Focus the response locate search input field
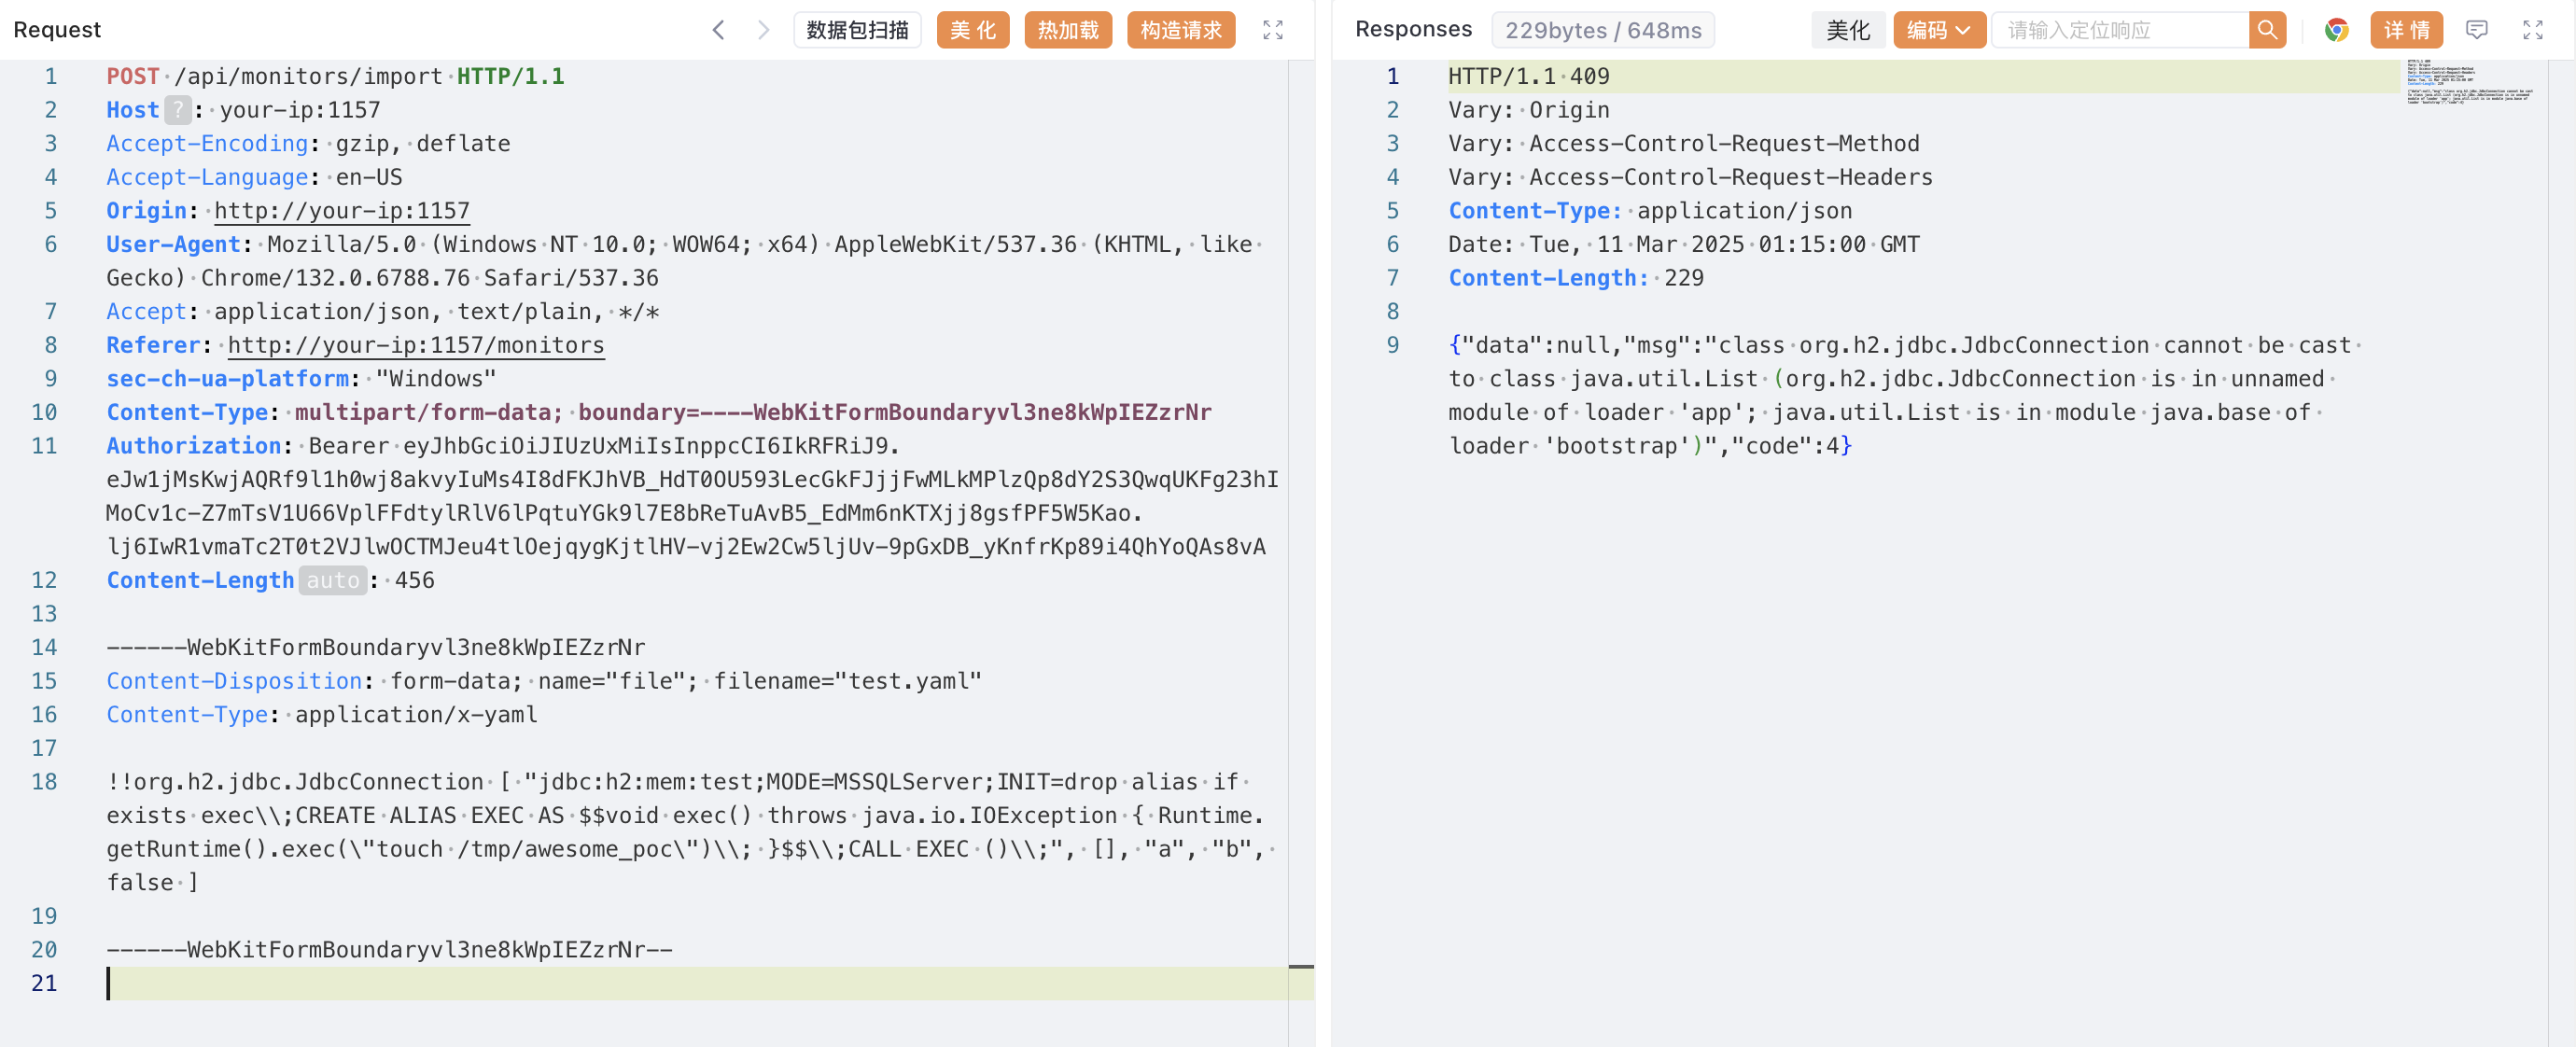Screen dimensions: 2576x1047 pyautogui.click(x=2120, y=30)
